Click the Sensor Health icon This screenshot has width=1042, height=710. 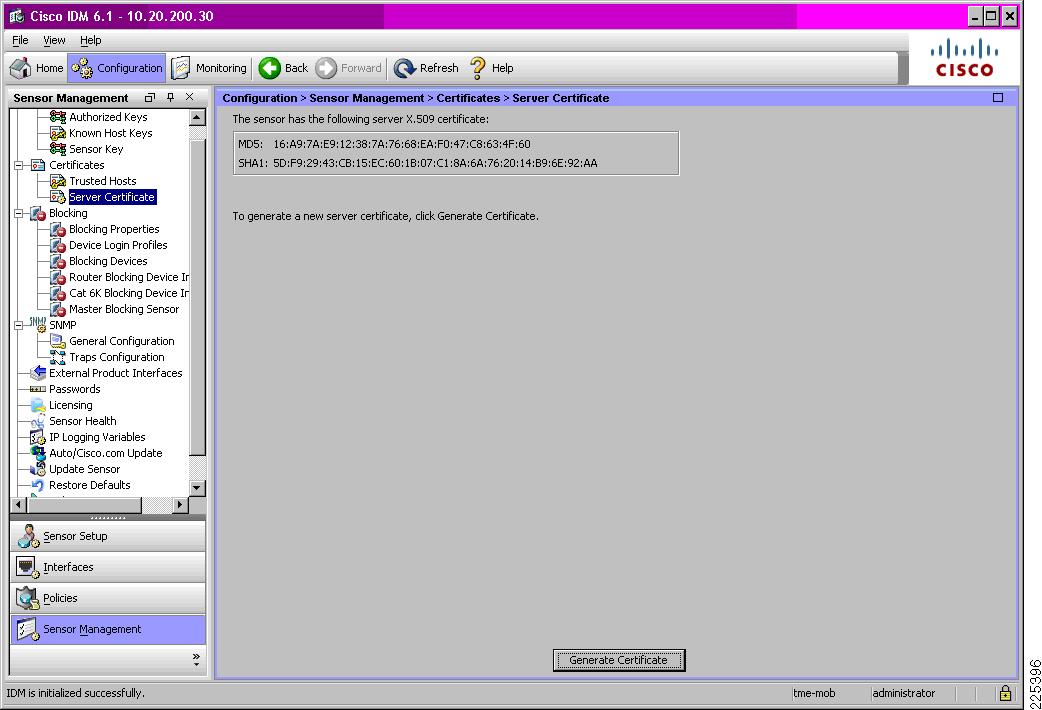click(38, 421)
